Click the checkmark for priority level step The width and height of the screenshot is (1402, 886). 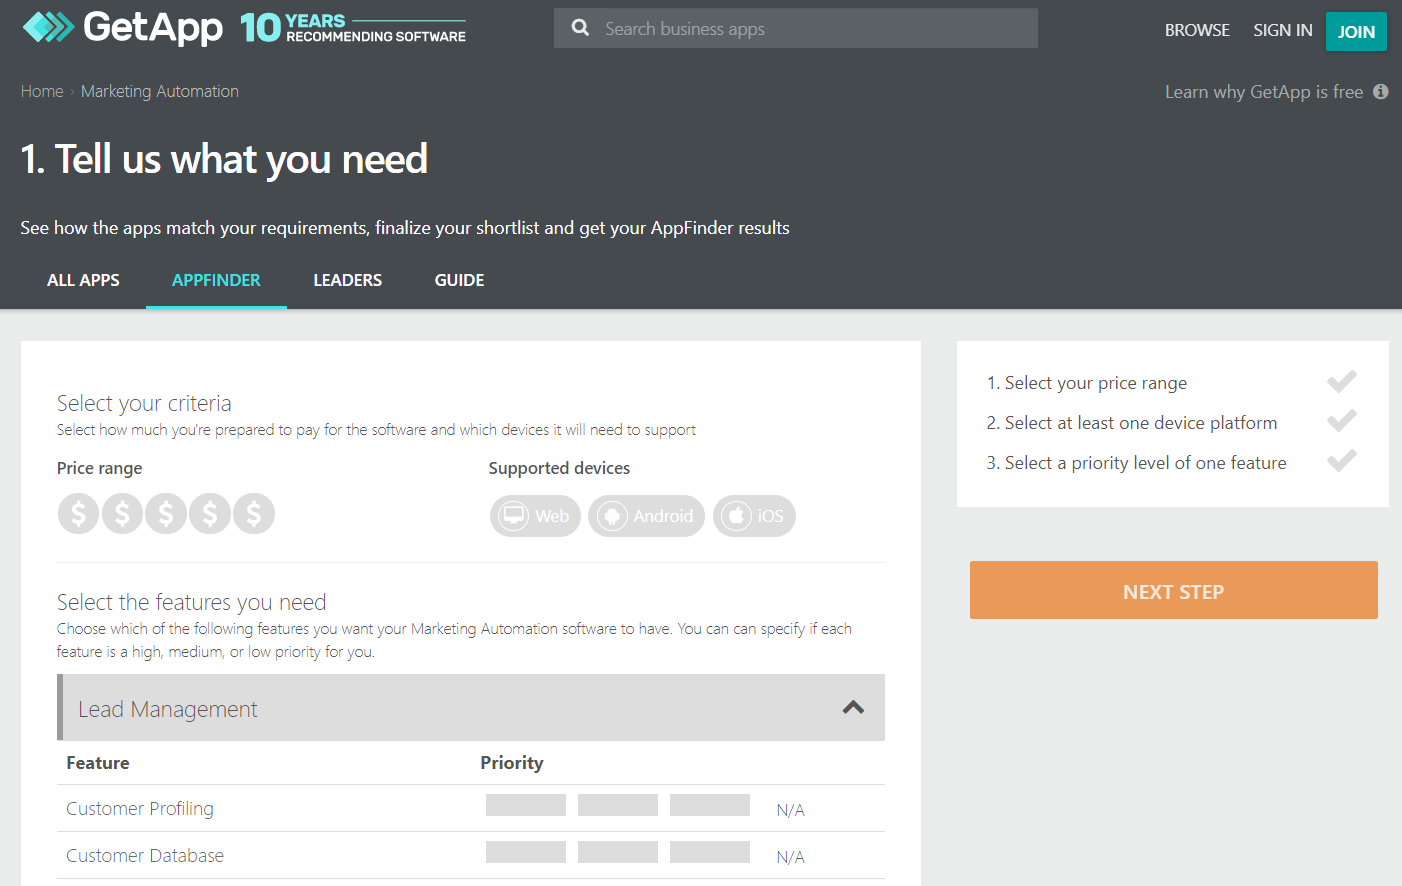pyautogui.click(x=1342, y=460)
